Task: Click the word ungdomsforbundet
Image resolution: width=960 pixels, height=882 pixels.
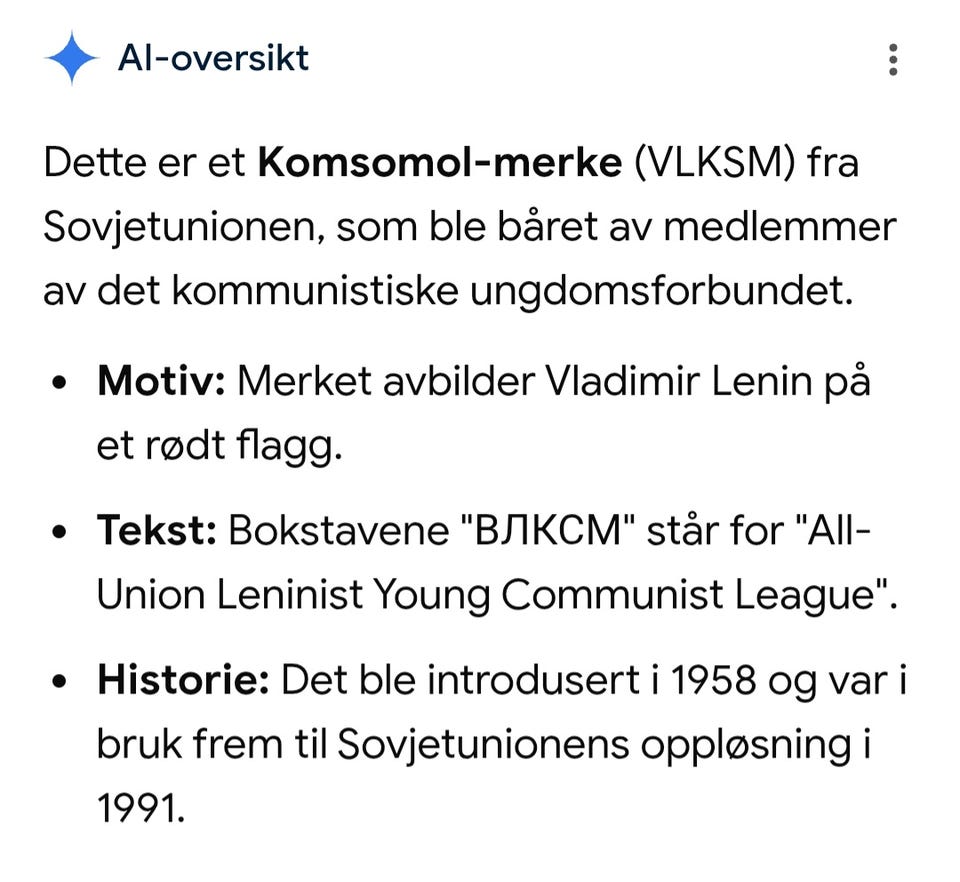Action: click(661, 291)
